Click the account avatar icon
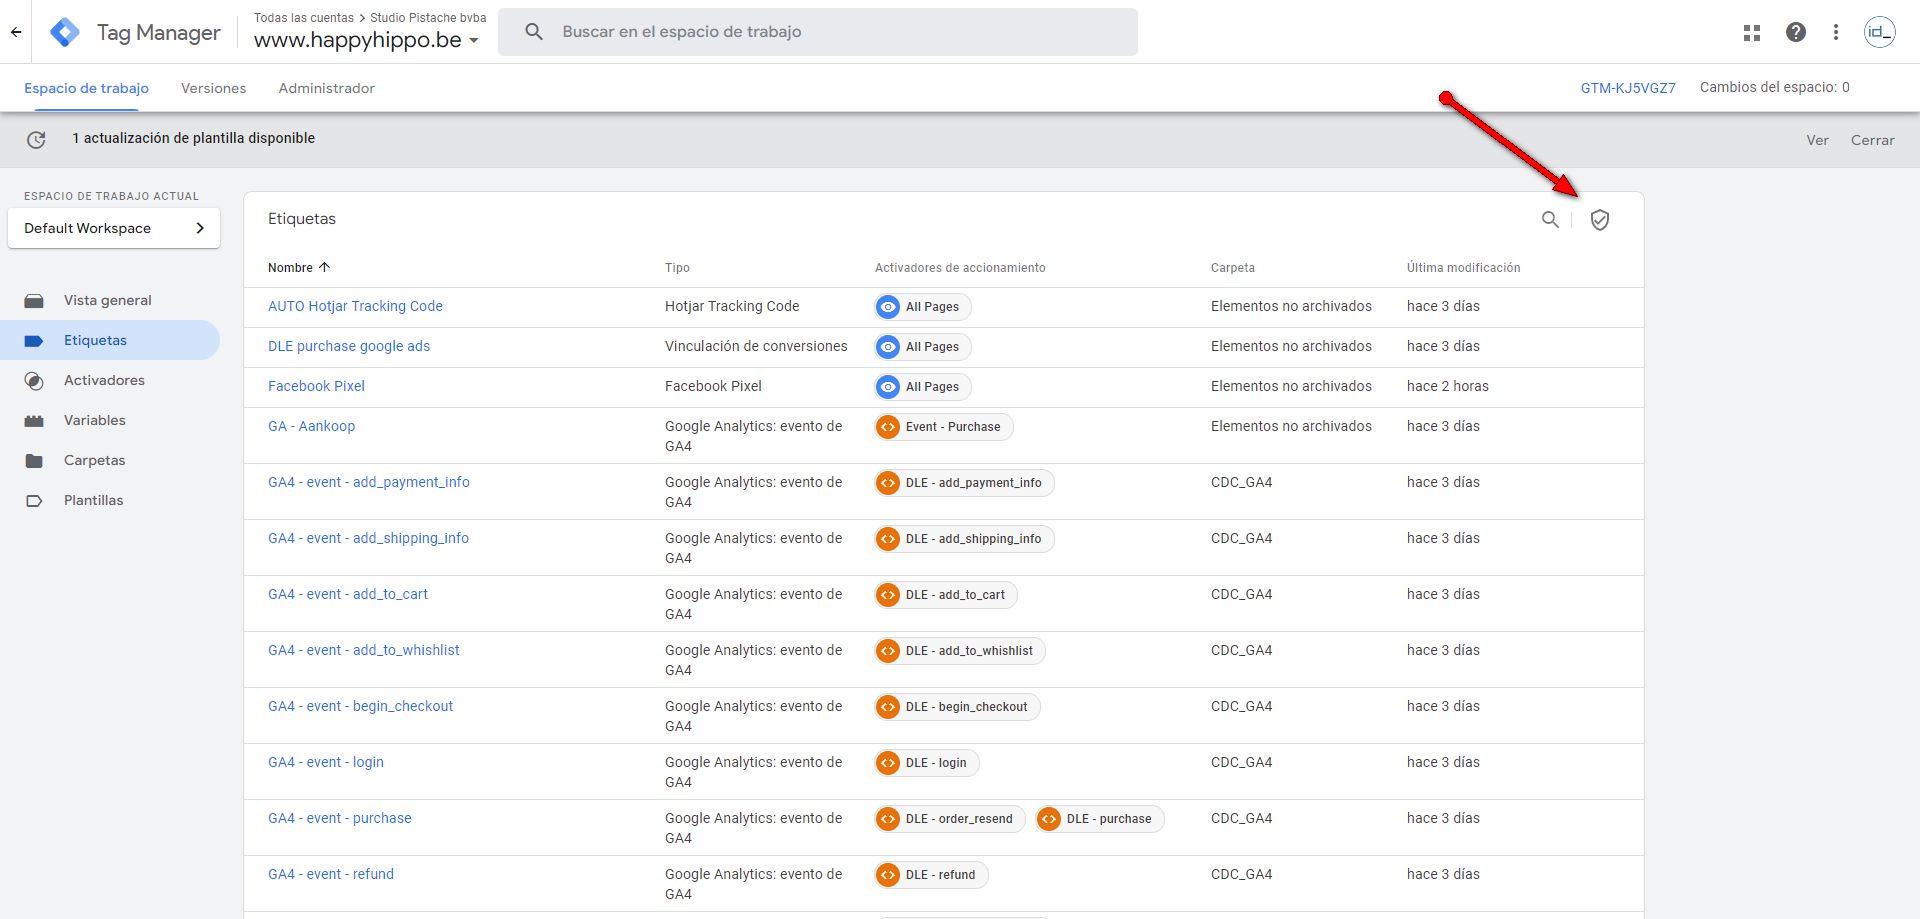1920x919 pixels. 1879,32
